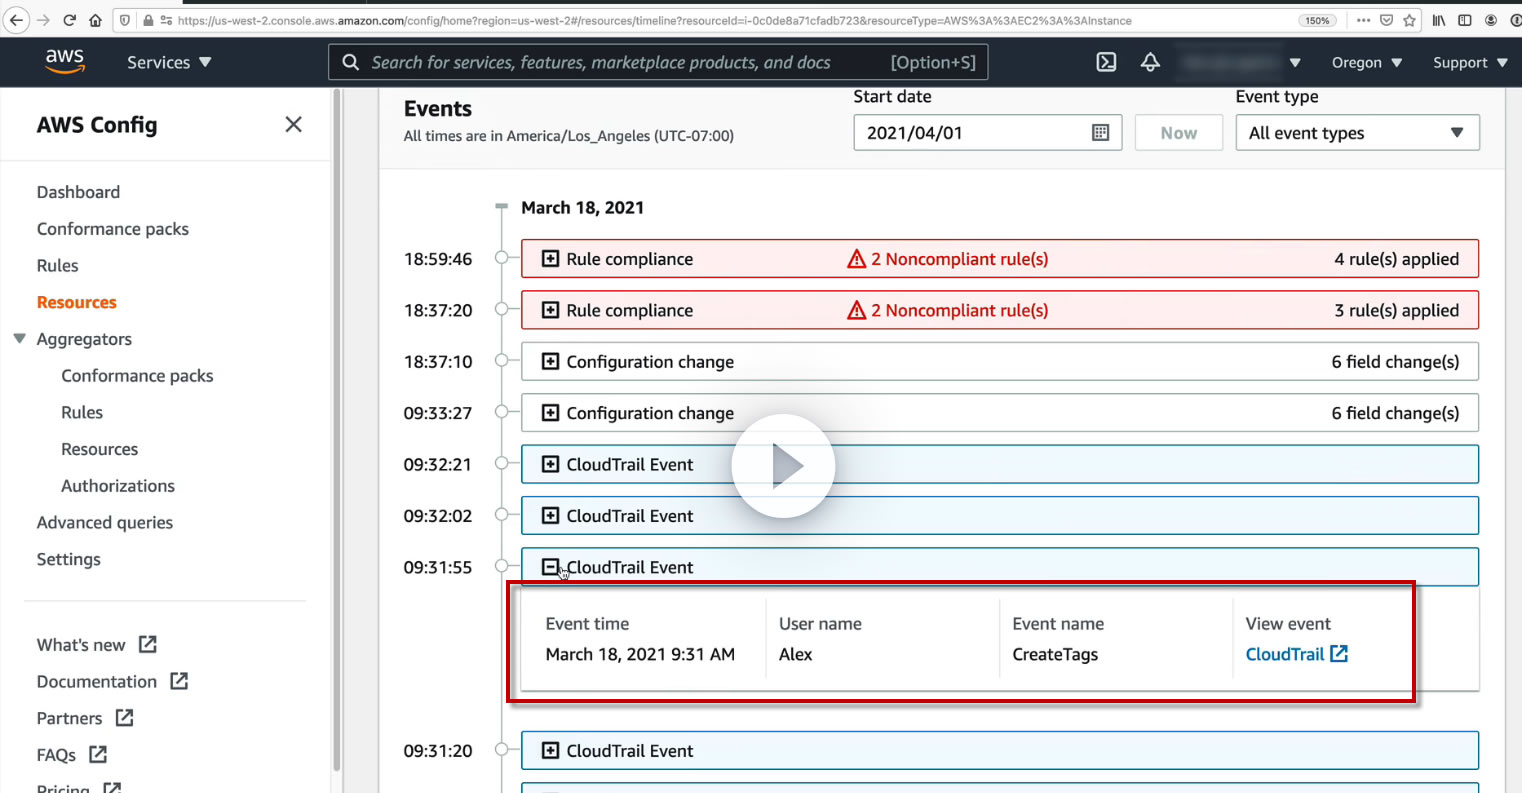Collapse the 09:31:55 CloudTrail Event
Viewport: 1522px width, 793px height.
[550, 567]
